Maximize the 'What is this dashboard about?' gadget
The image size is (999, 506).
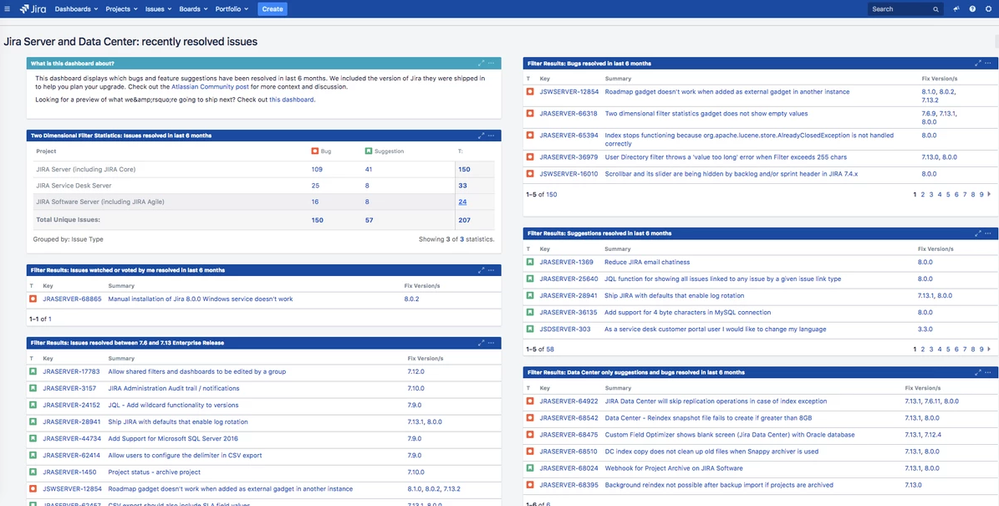tap(482, 63)
